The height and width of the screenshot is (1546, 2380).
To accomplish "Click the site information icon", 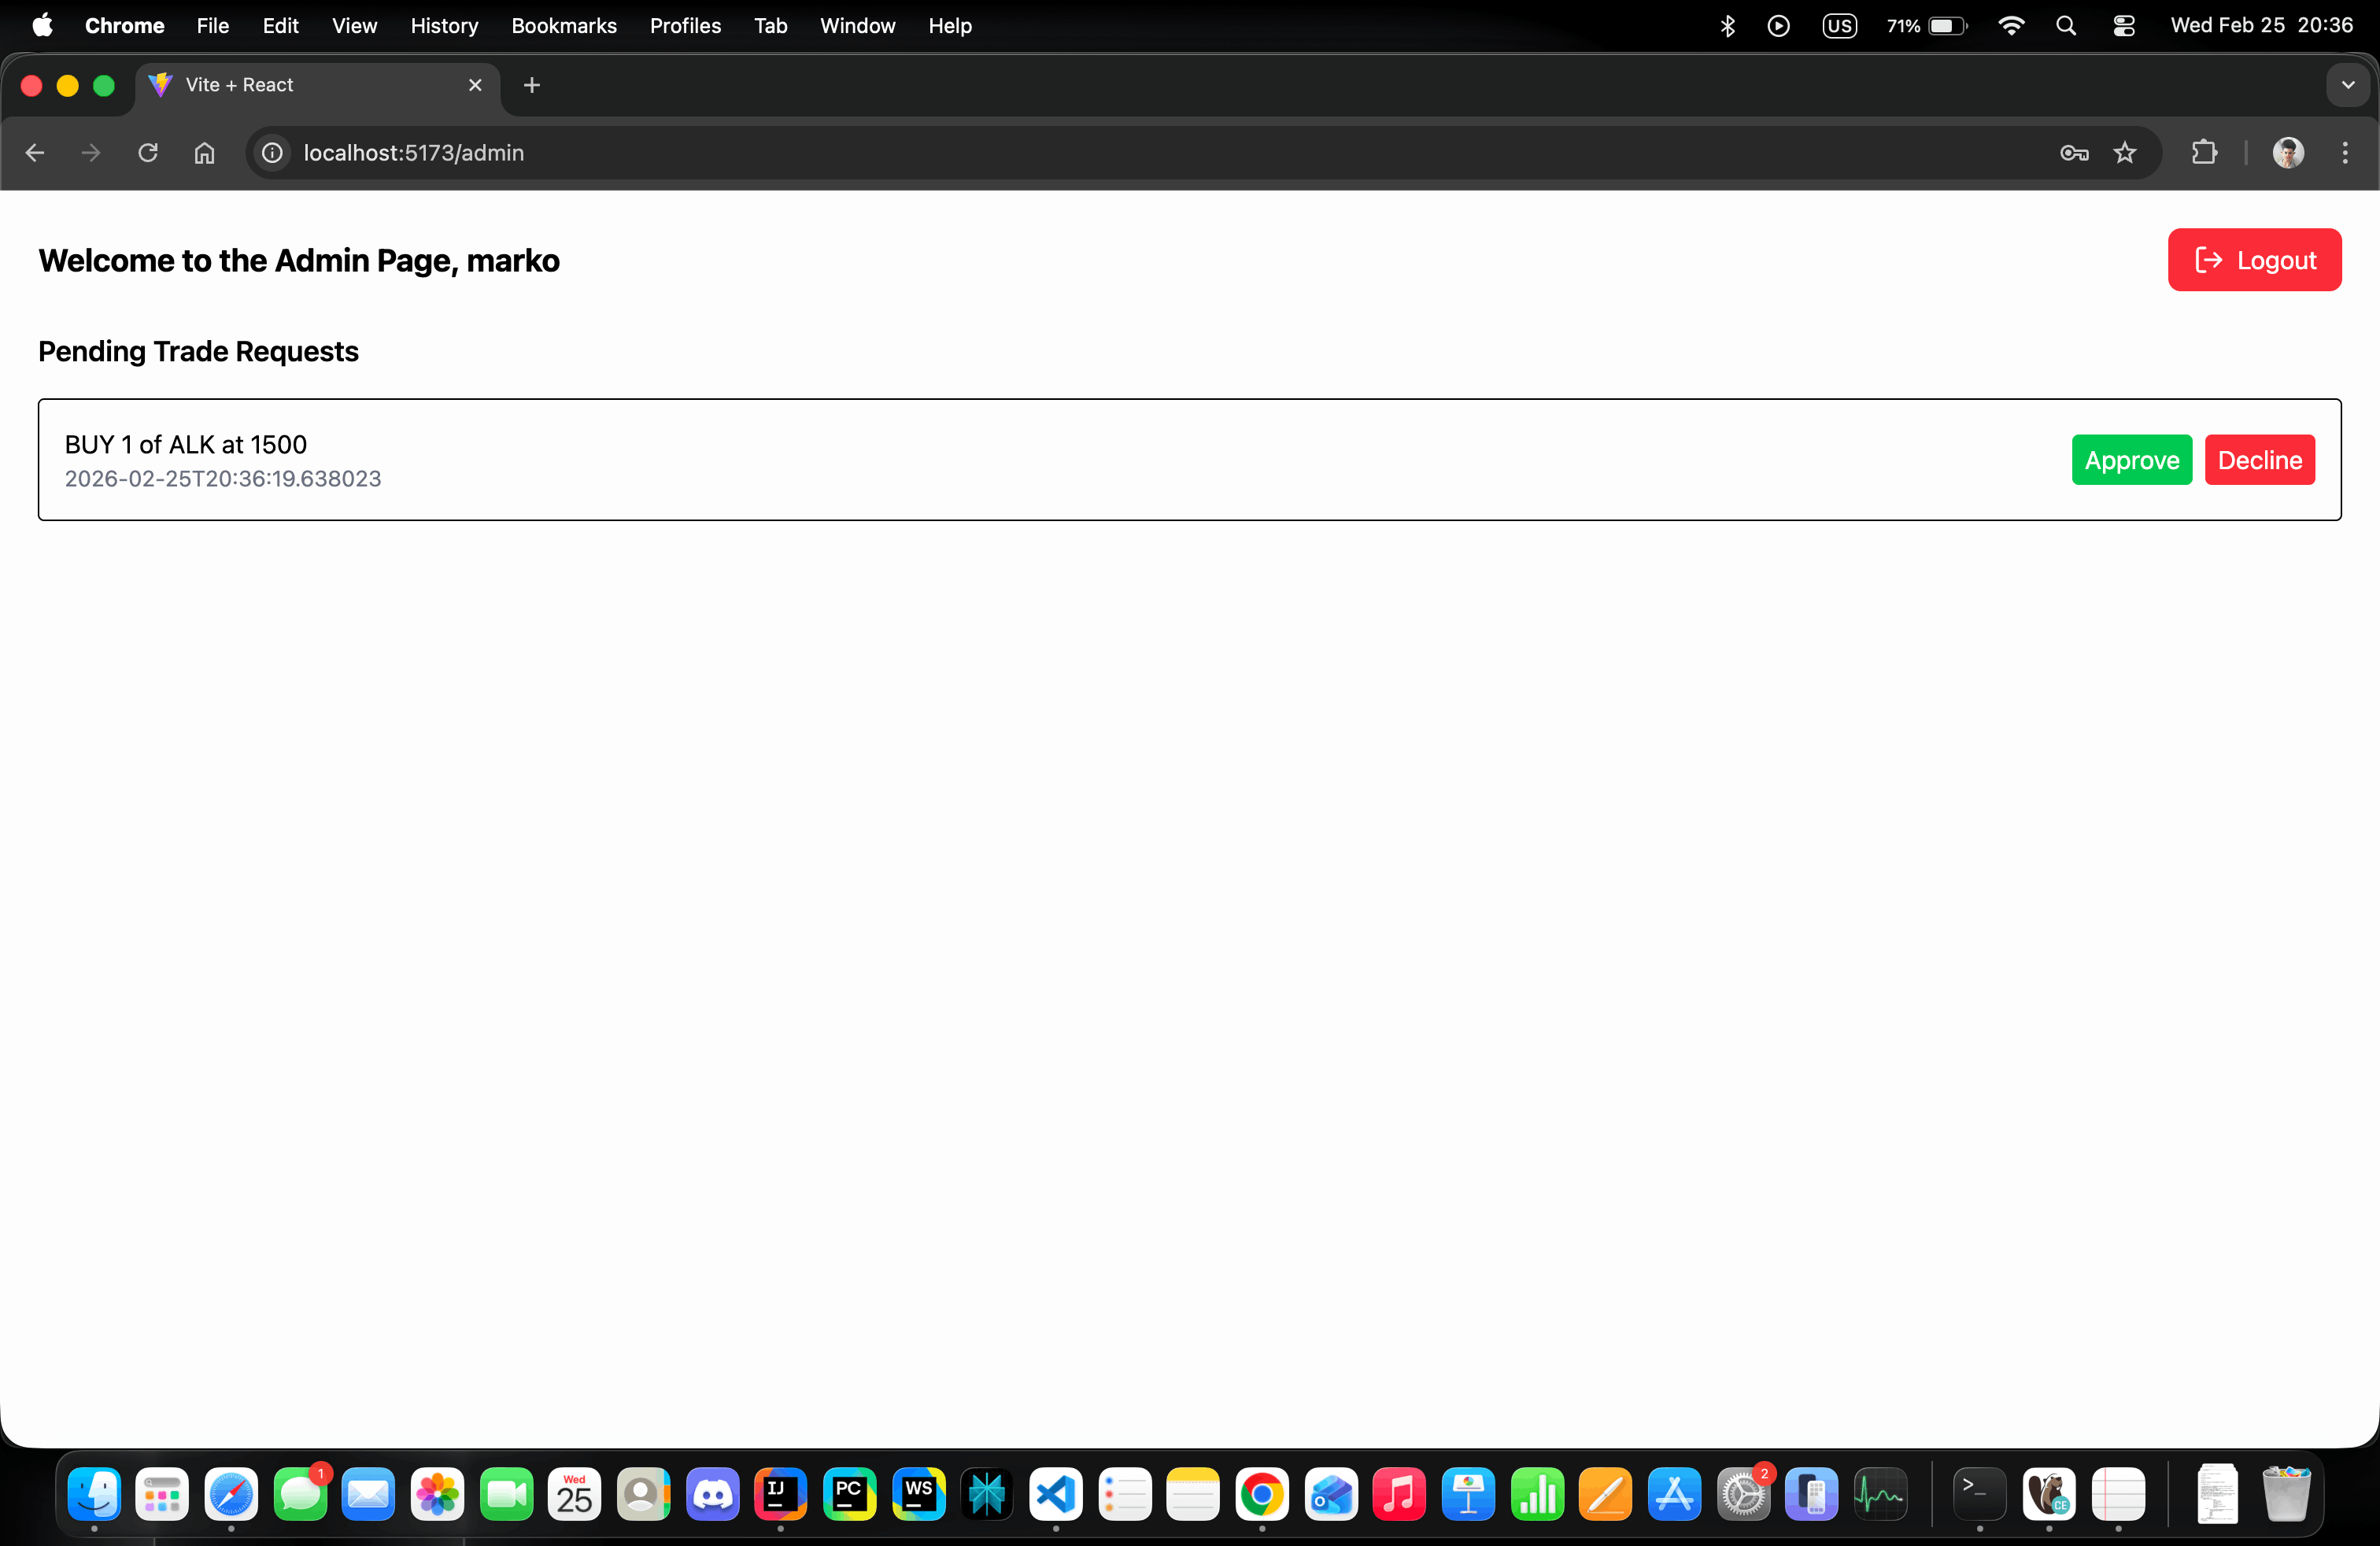I will click(272, 153).
